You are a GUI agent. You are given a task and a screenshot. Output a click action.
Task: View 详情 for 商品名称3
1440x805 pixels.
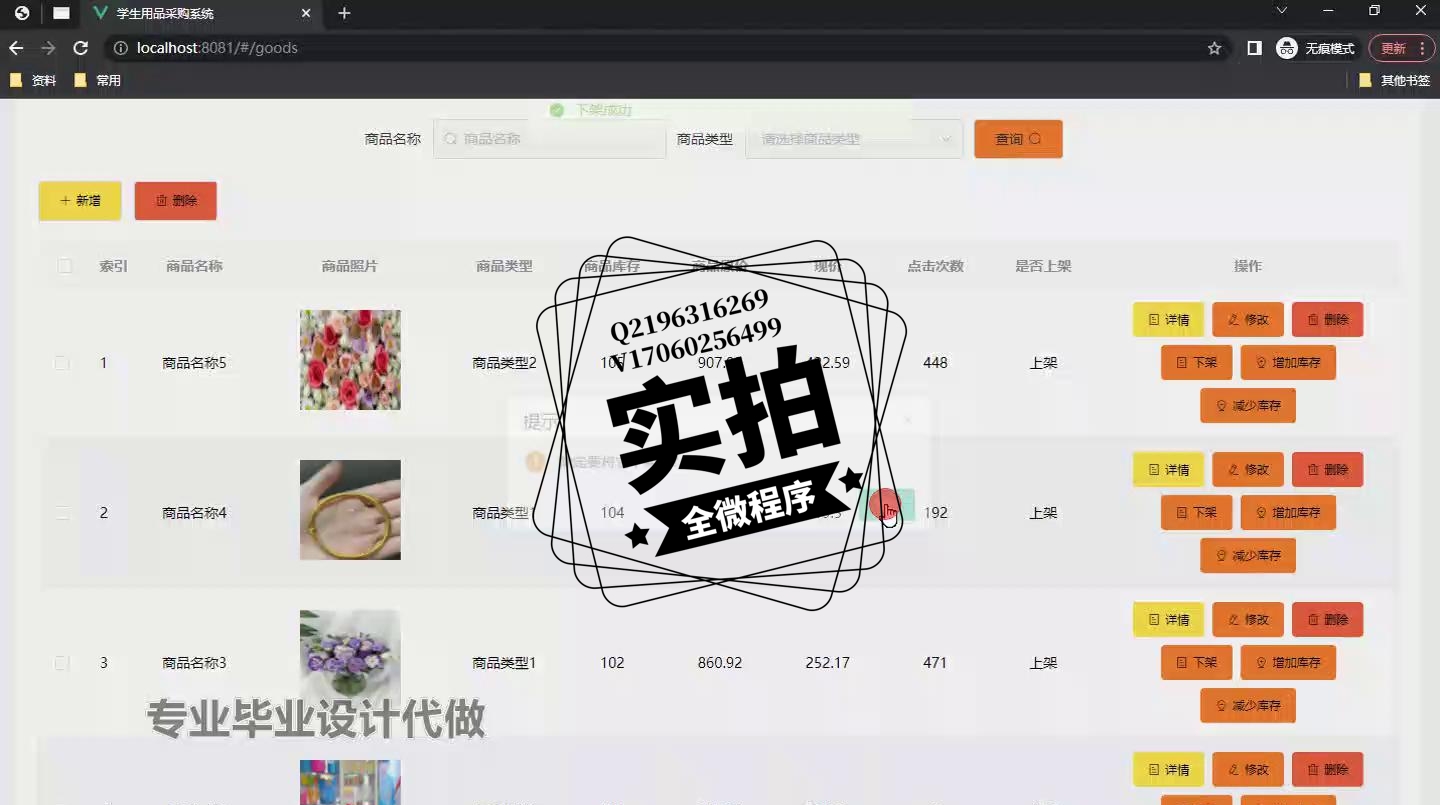(1169, 620)
